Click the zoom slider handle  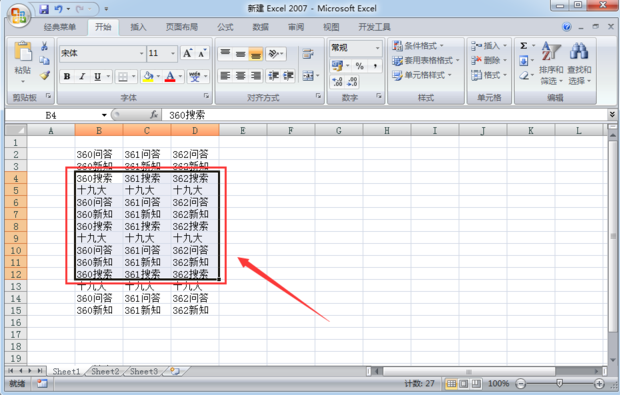[x=560, y=383]
